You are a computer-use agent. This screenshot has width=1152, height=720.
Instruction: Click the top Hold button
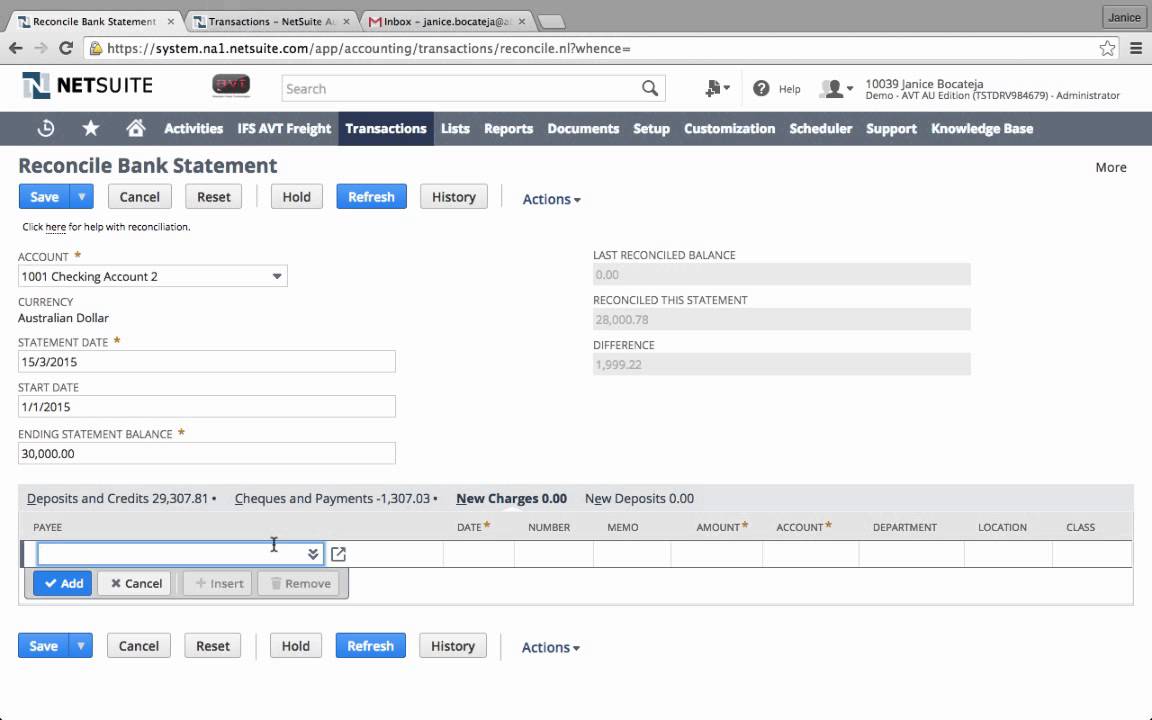[297, 197]
